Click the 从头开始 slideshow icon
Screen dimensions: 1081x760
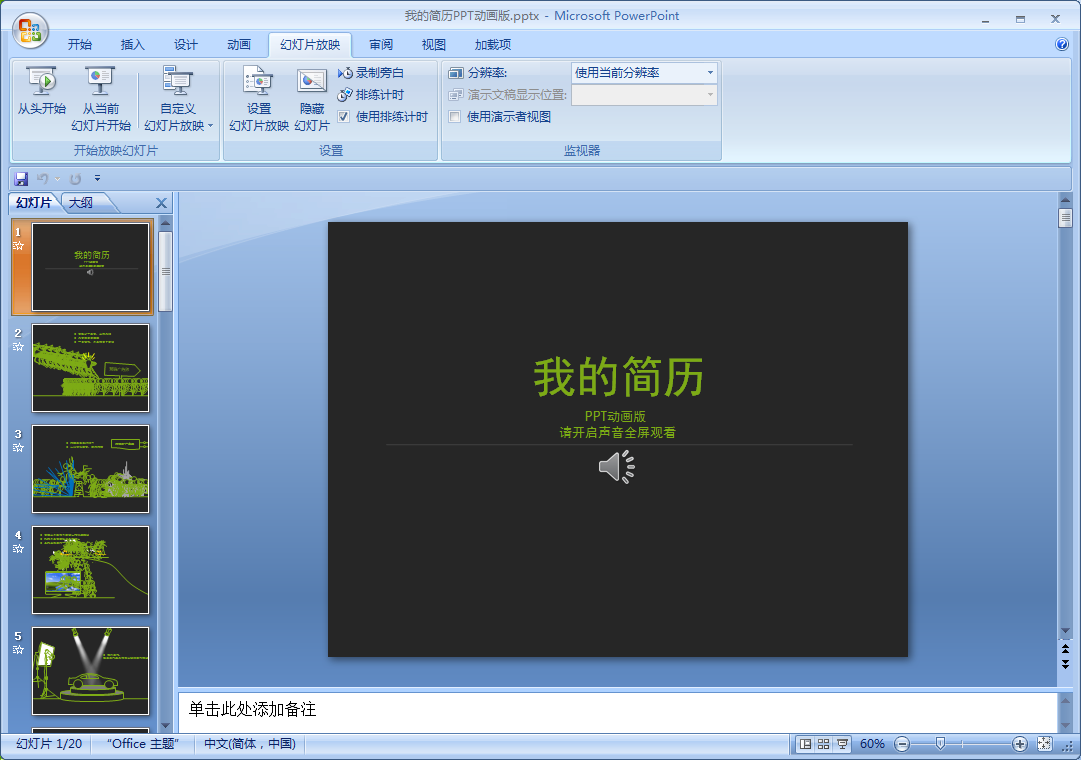(42, 82)
